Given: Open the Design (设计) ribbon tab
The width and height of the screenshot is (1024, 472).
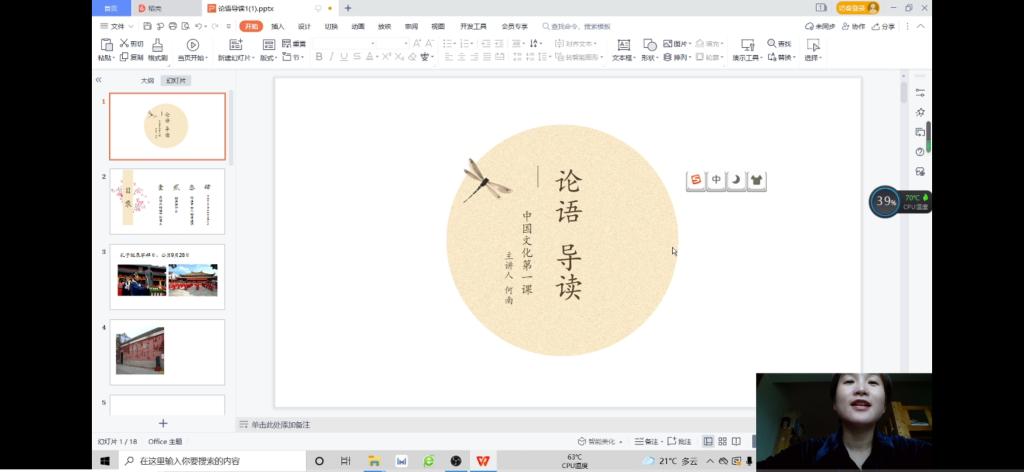Looking at the screenshot, I should click(x=304, y=26).
